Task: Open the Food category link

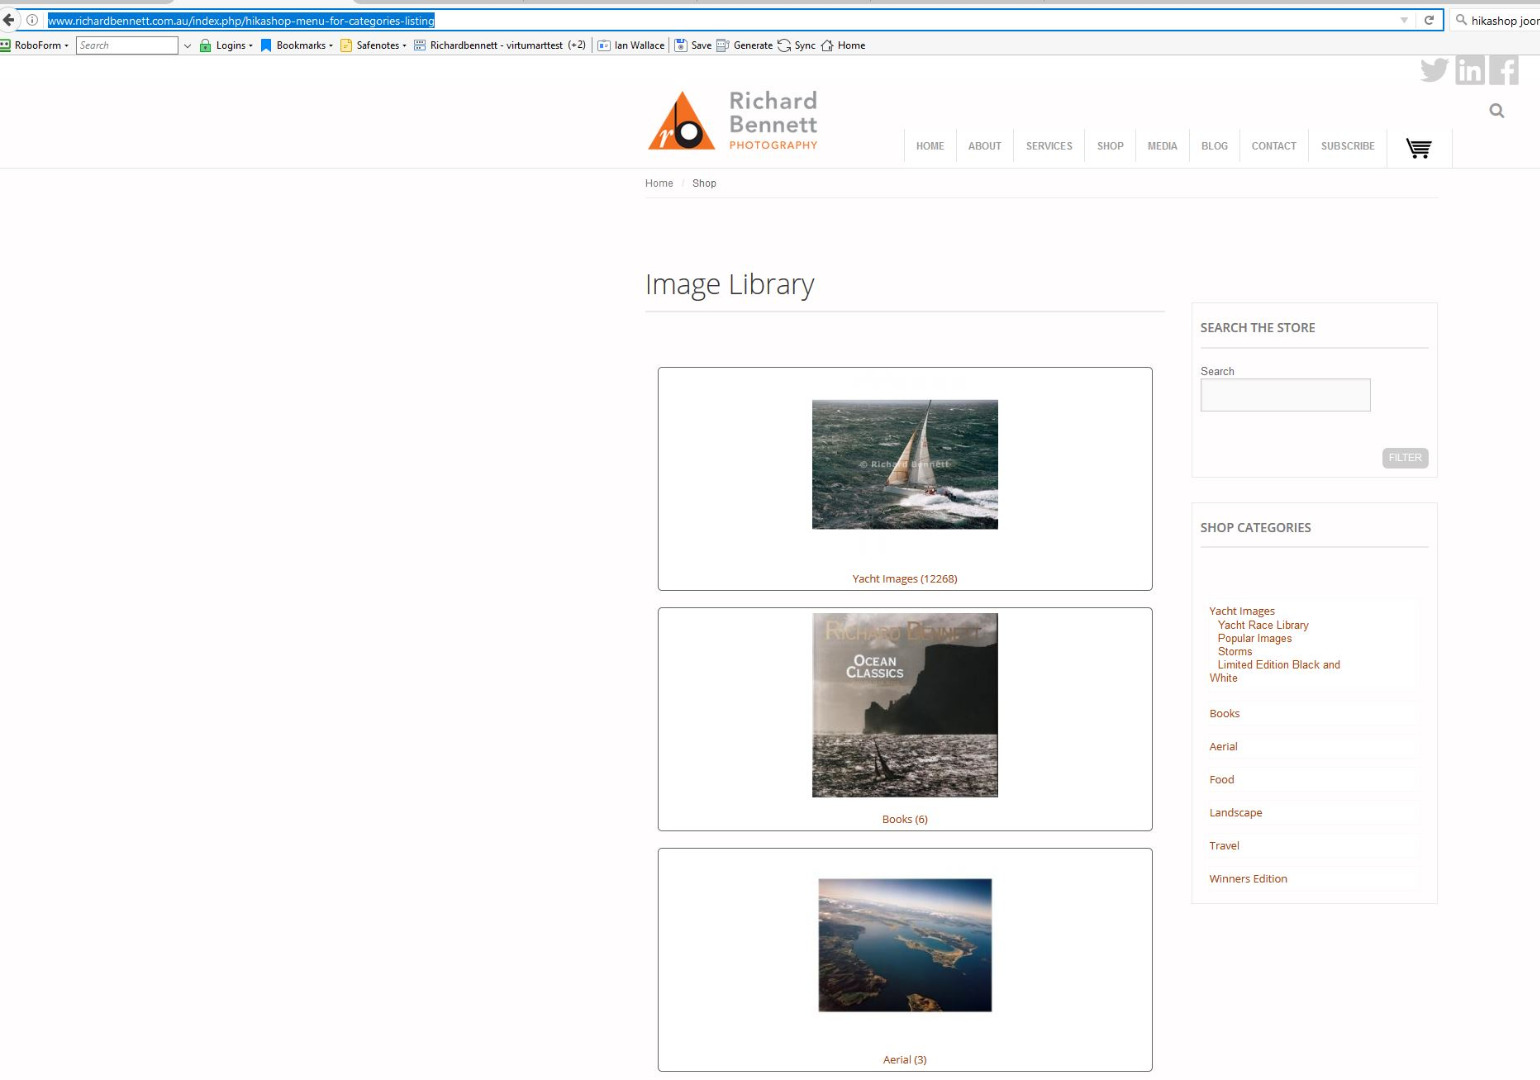Action: pyautogui.click(x=1222, y=780)
